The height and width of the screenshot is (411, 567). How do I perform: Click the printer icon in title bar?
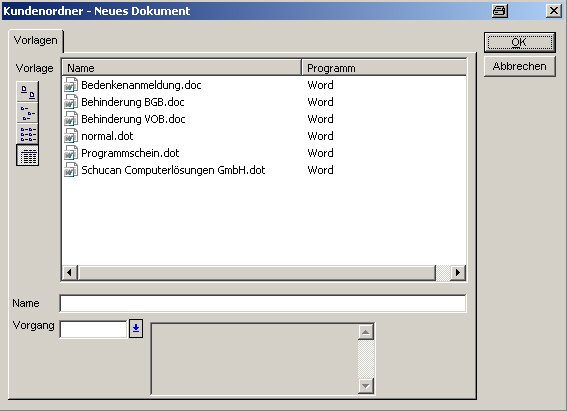[x=500, y=11]
